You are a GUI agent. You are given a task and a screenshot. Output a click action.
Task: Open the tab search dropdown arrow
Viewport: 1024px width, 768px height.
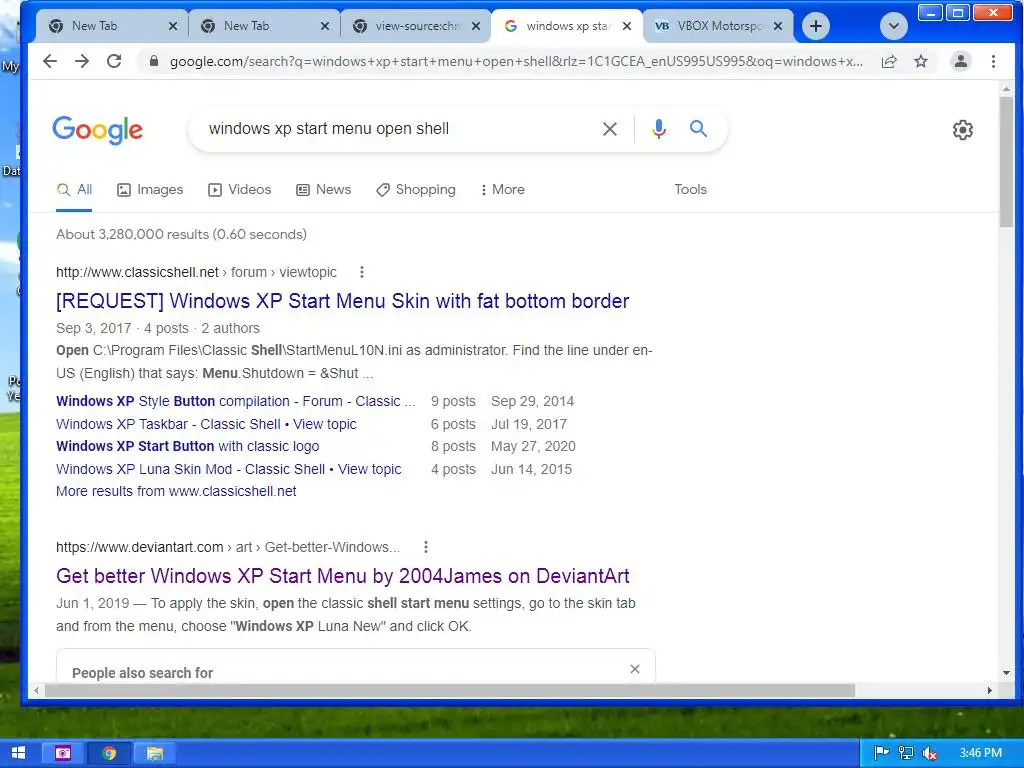[893, 26]
